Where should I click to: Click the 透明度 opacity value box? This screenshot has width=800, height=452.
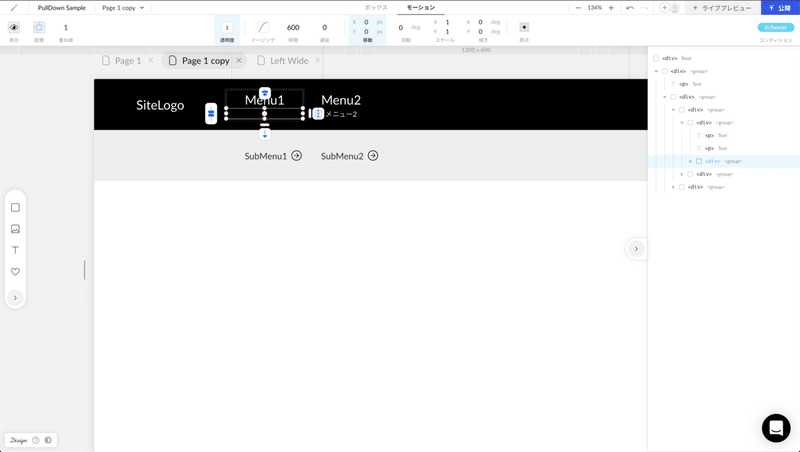(227, 28)
